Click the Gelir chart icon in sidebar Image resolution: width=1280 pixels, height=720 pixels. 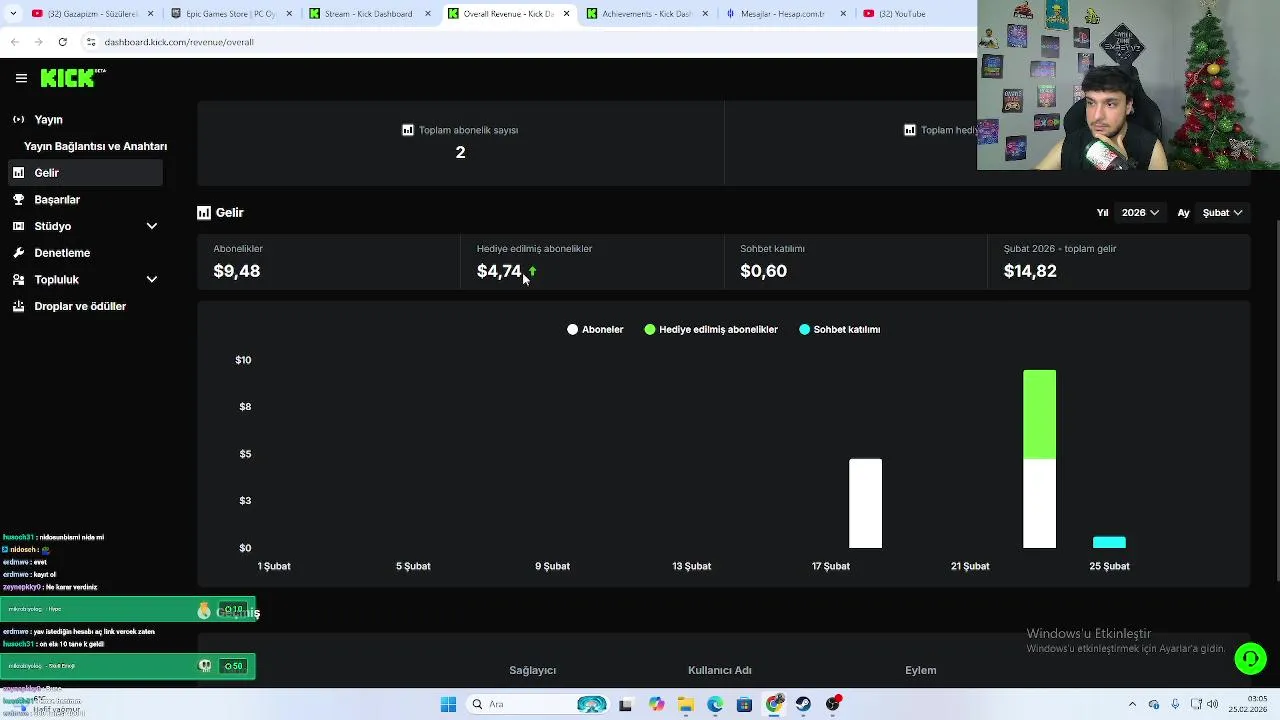(18, 173)
